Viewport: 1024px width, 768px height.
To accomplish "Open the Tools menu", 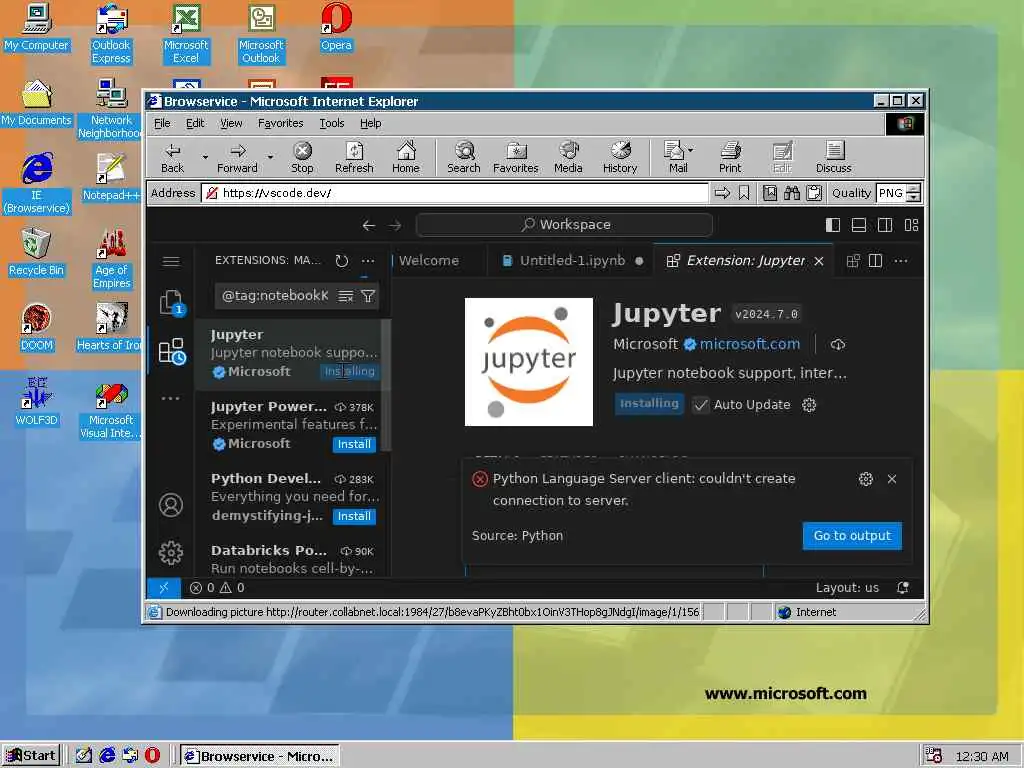I will (x=332, y=123).
